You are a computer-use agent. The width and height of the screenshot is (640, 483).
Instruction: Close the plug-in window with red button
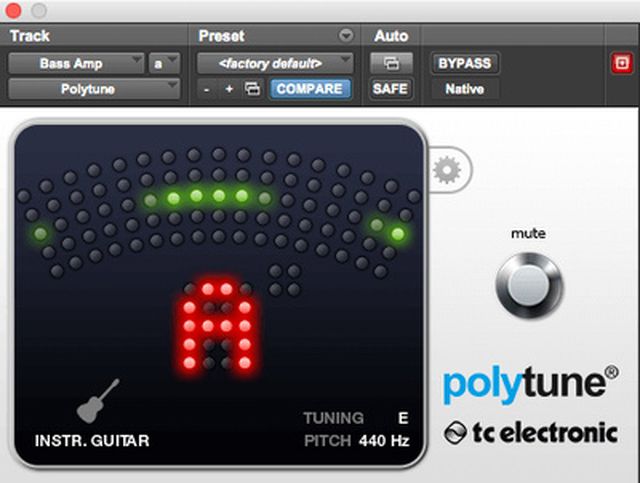coord(13,10)
